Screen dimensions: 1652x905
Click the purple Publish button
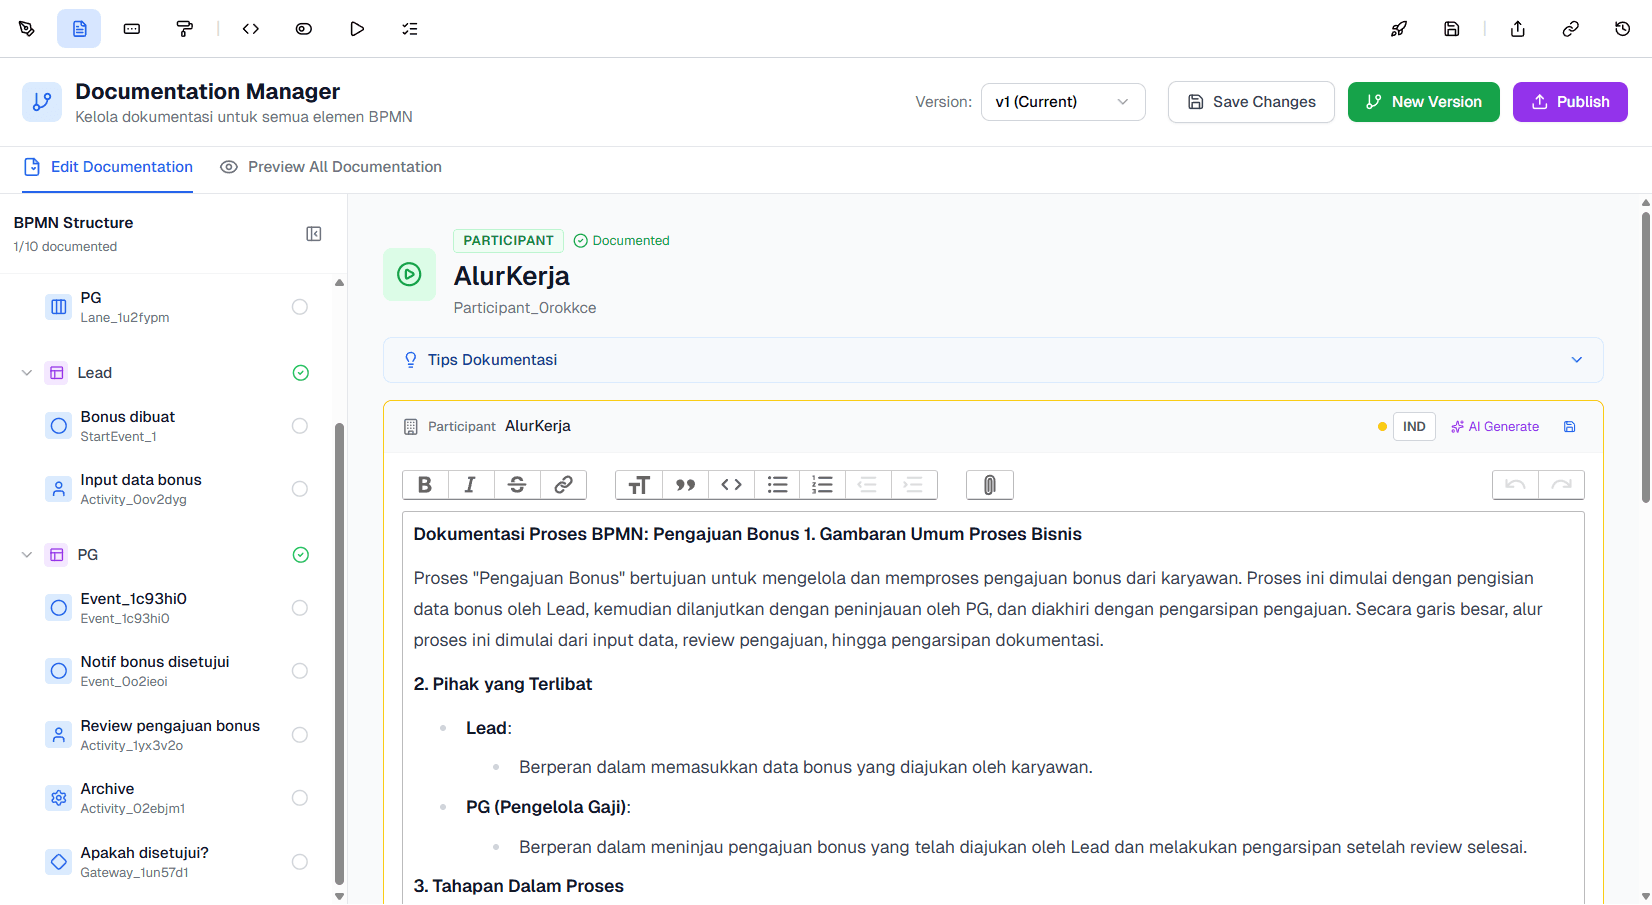1569,102
